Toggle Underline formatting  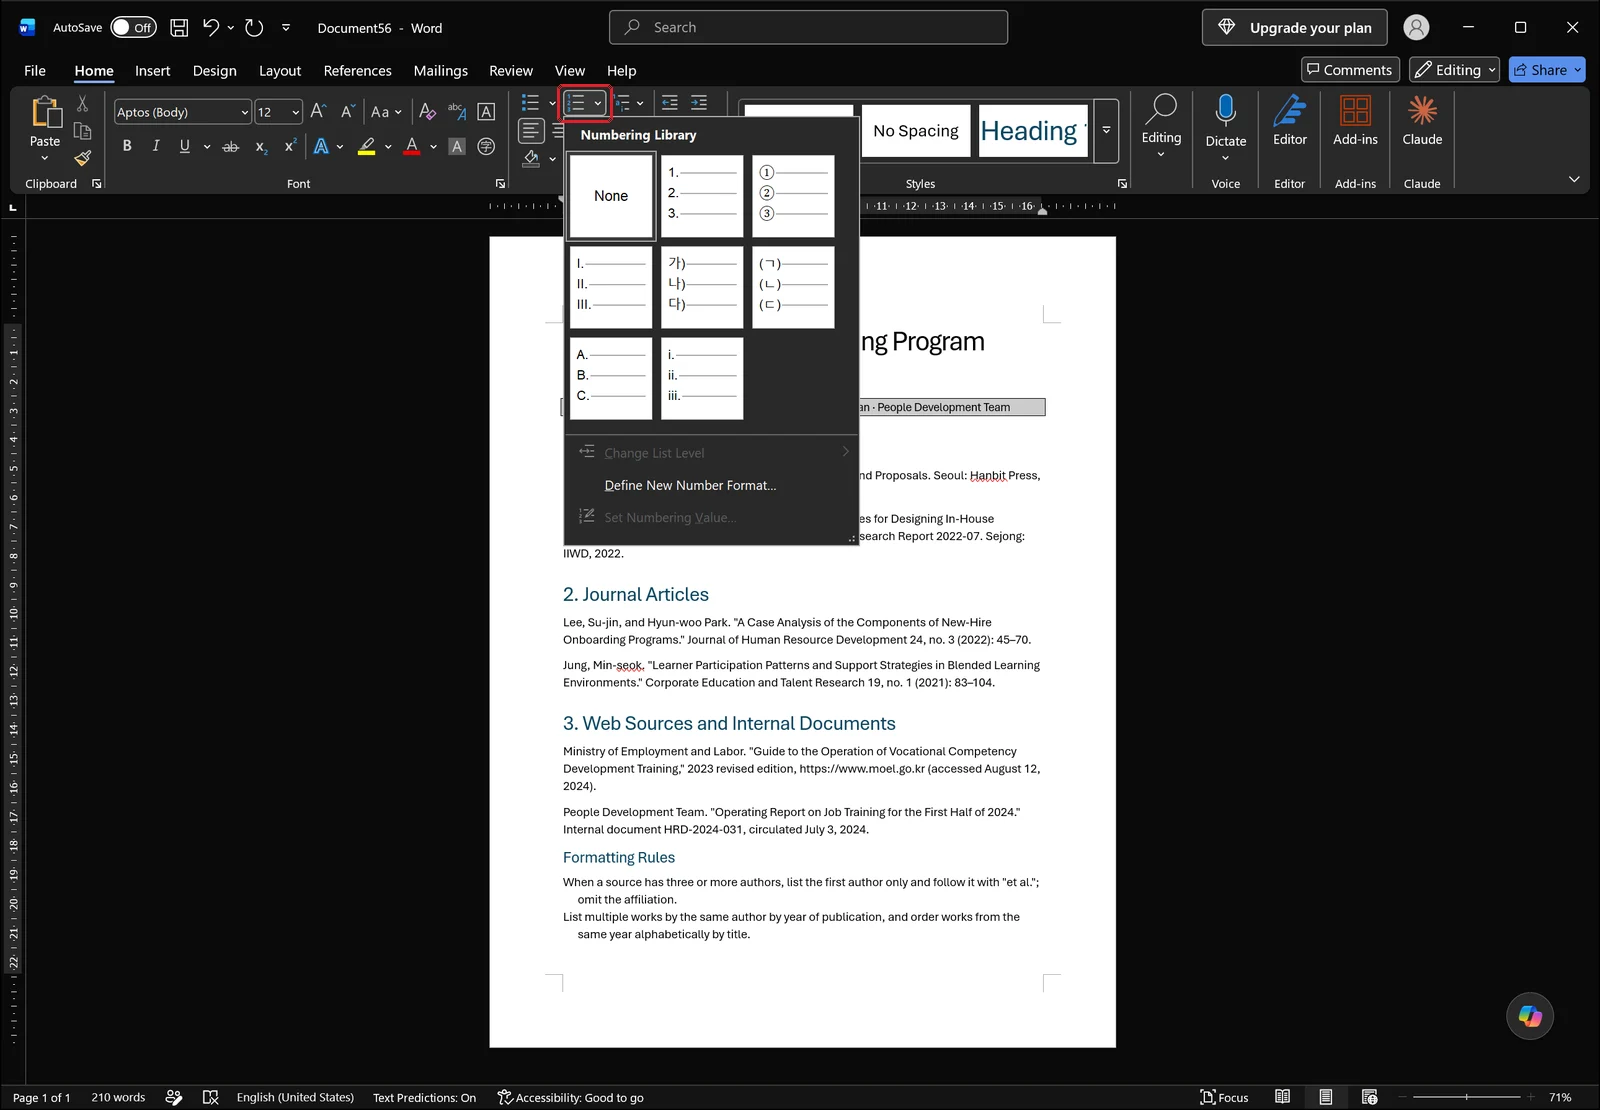[x=184, y=146]
